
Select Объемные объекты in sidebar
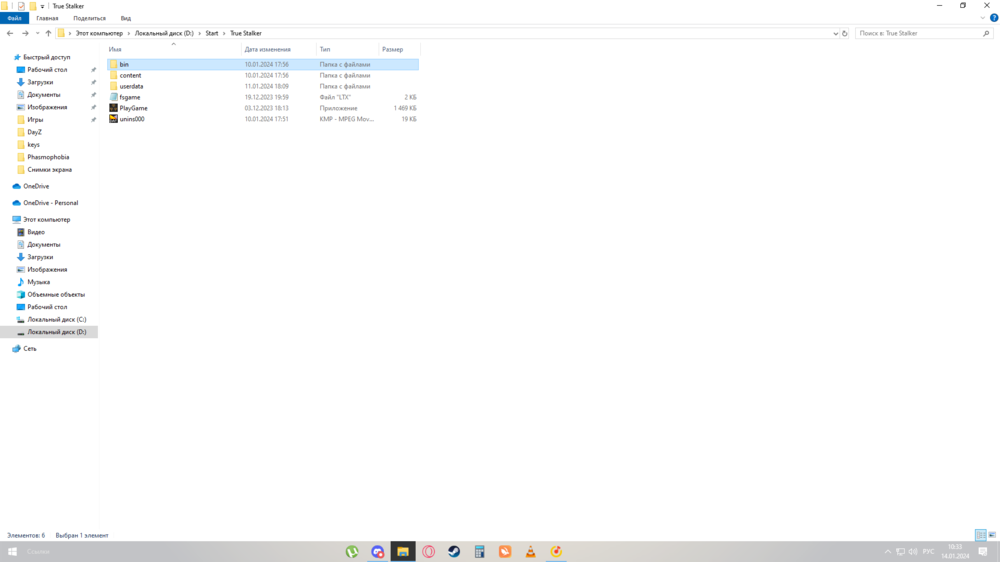[x=55, y=295]
